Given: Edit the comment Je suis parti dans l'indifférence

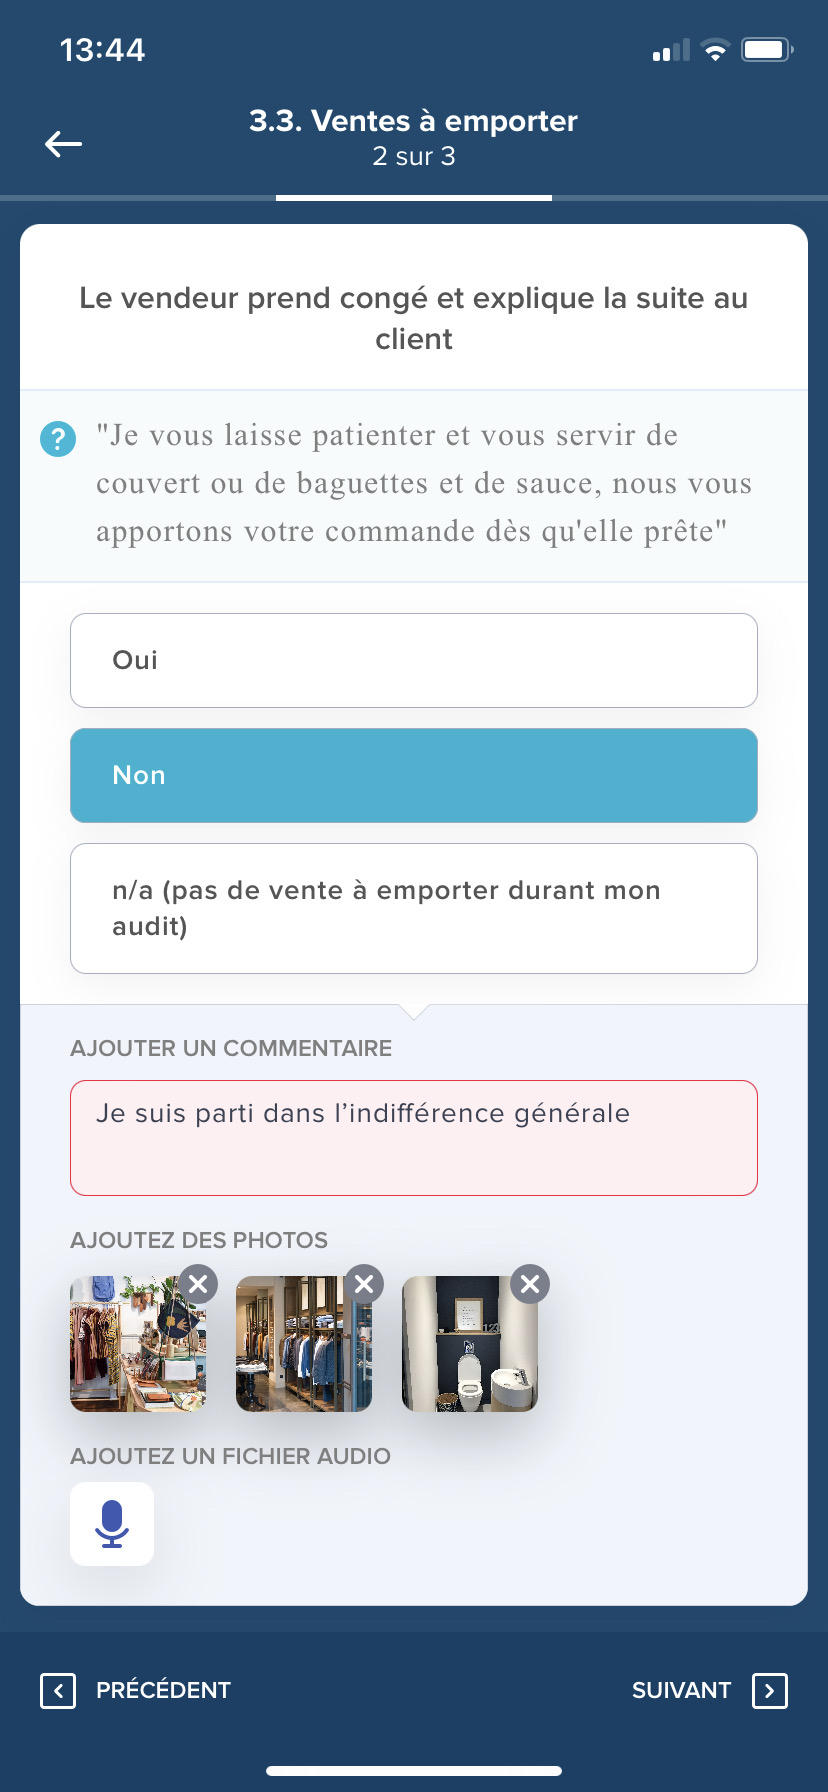Looking at the screenshot, I should (x=413, y=1137).
